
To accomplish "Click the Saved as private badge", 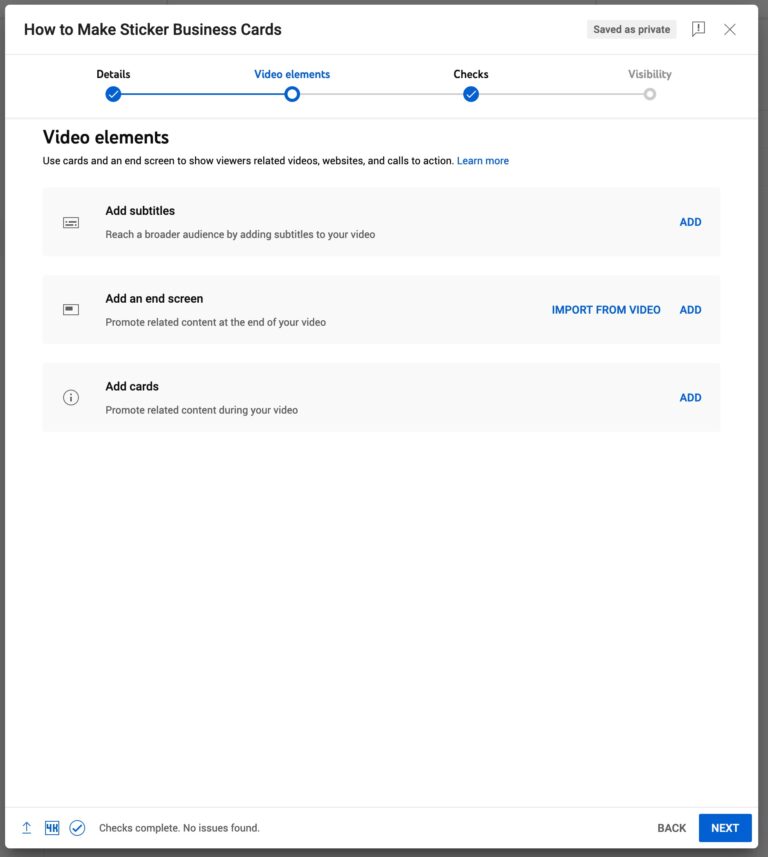I will click(630, 29).
